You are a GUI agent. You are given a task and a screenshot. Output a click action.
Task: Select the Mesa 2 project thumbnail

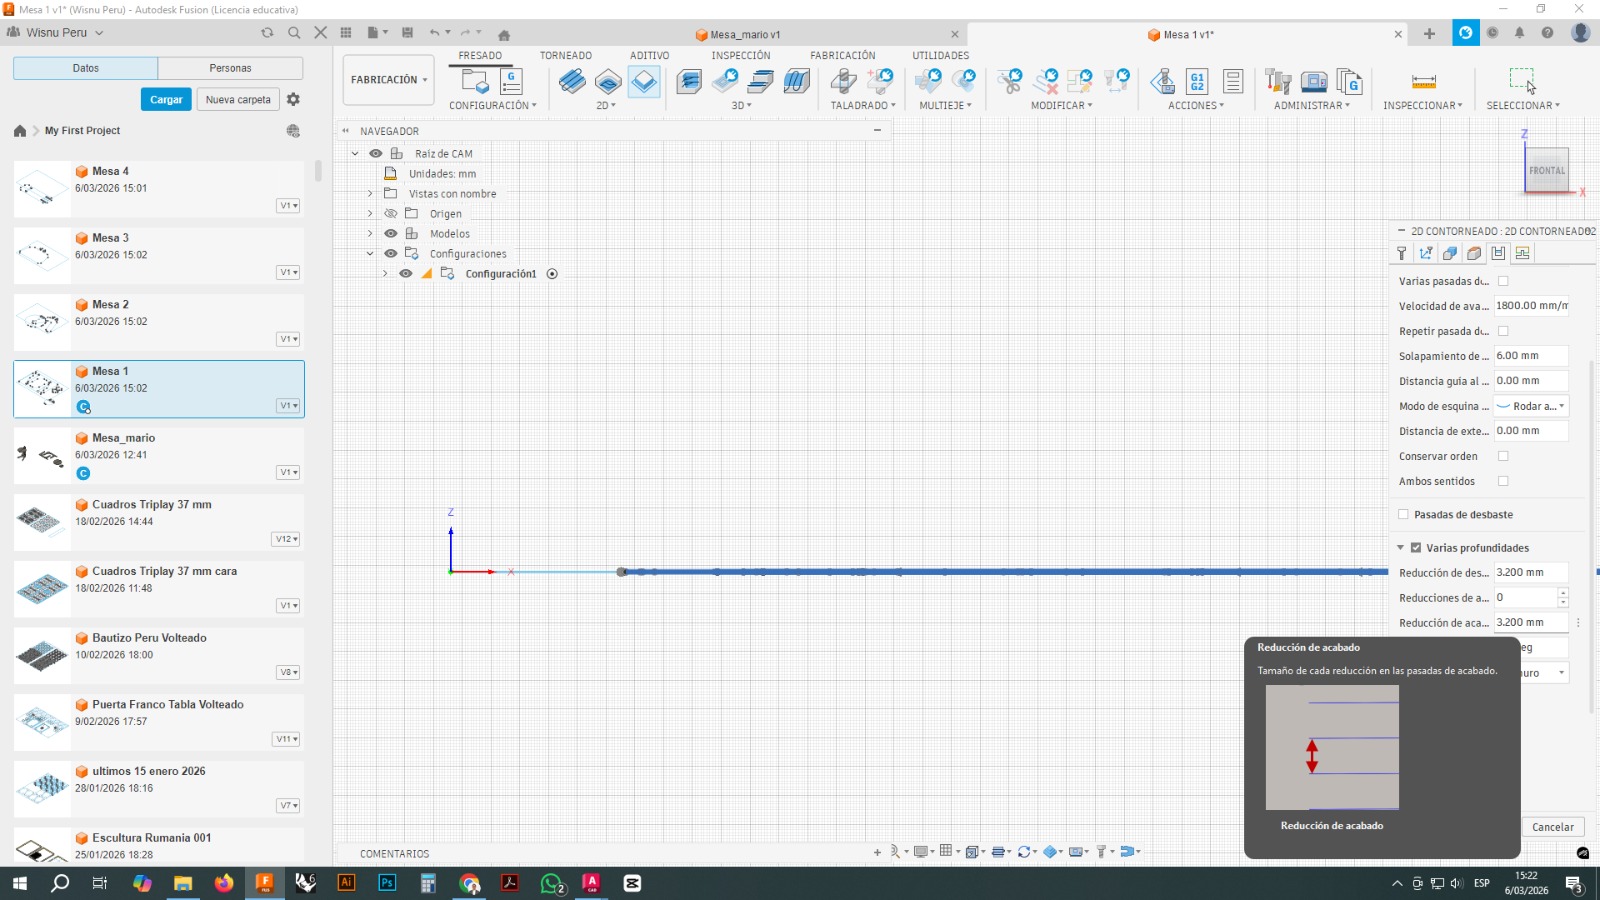pos(41,321)
